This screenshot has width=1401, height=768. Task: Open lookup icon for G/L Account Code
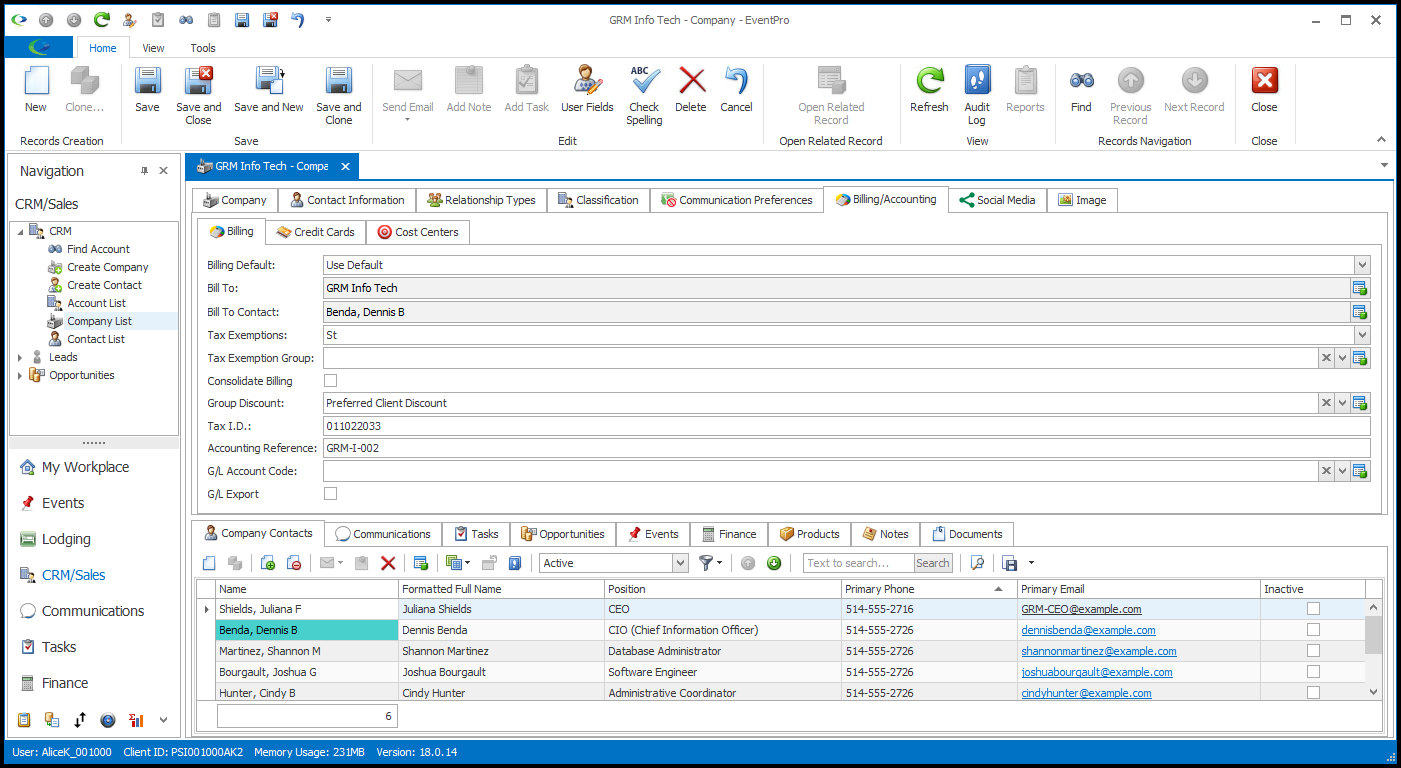[1360, 471]
